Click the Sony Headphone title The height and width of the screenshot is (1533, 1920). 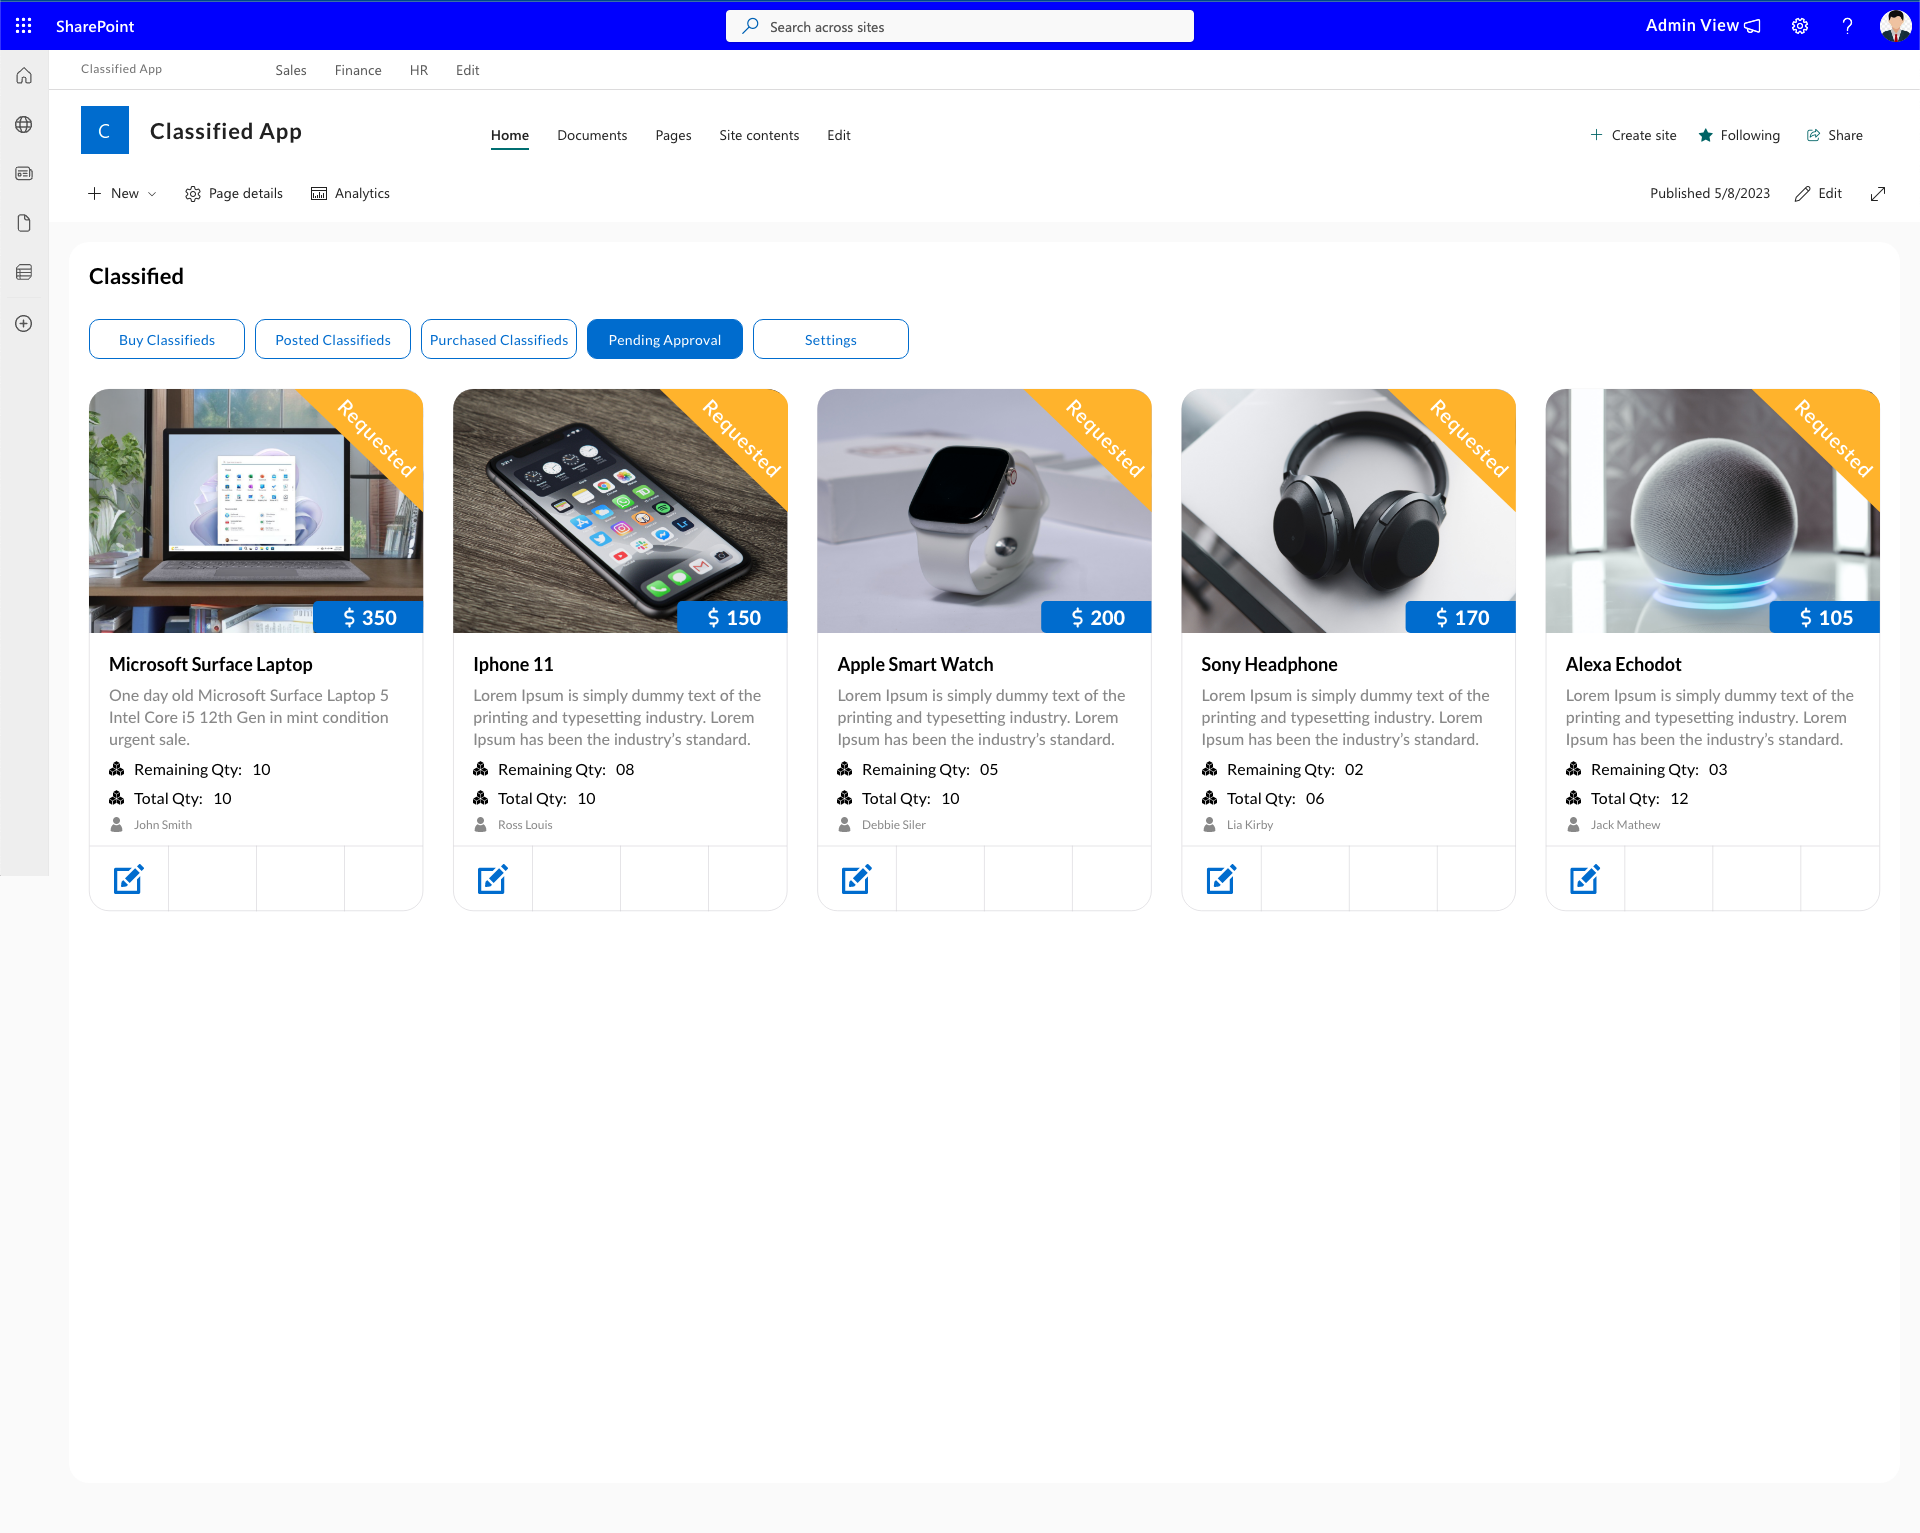[x=1269, y=664]
